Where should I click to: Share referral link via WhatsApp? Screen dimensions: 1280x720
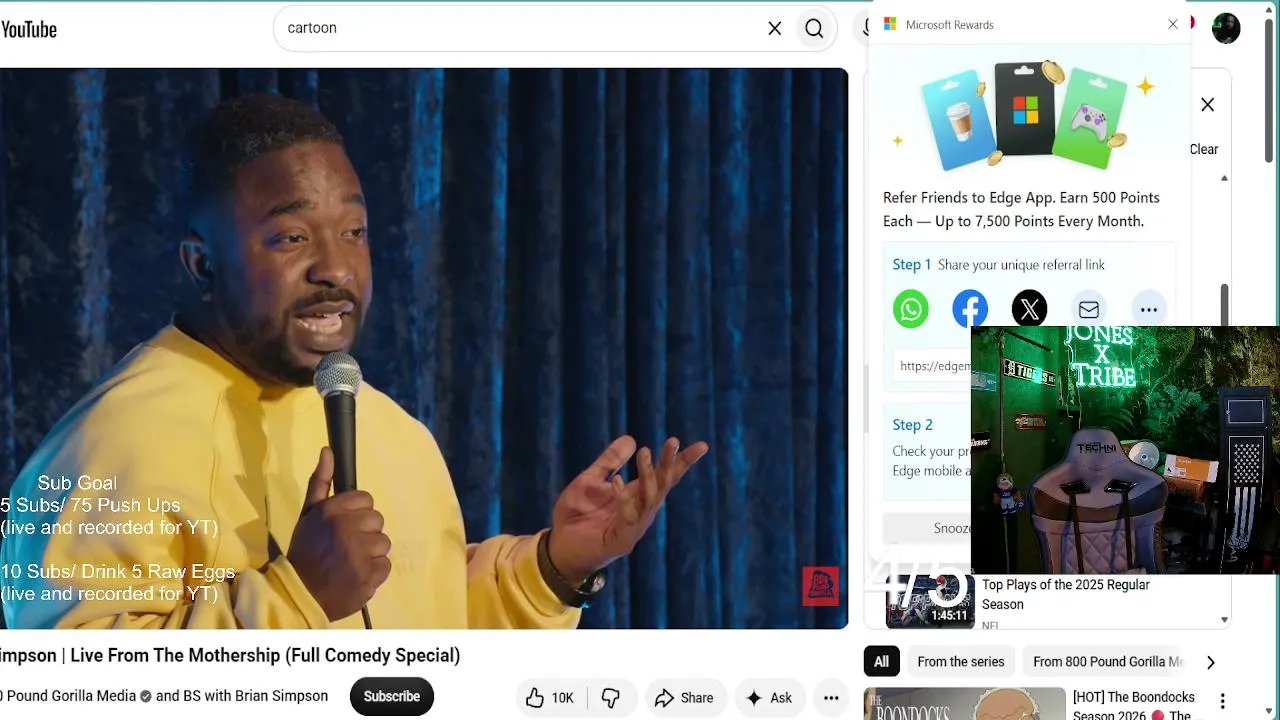[911, 309]
